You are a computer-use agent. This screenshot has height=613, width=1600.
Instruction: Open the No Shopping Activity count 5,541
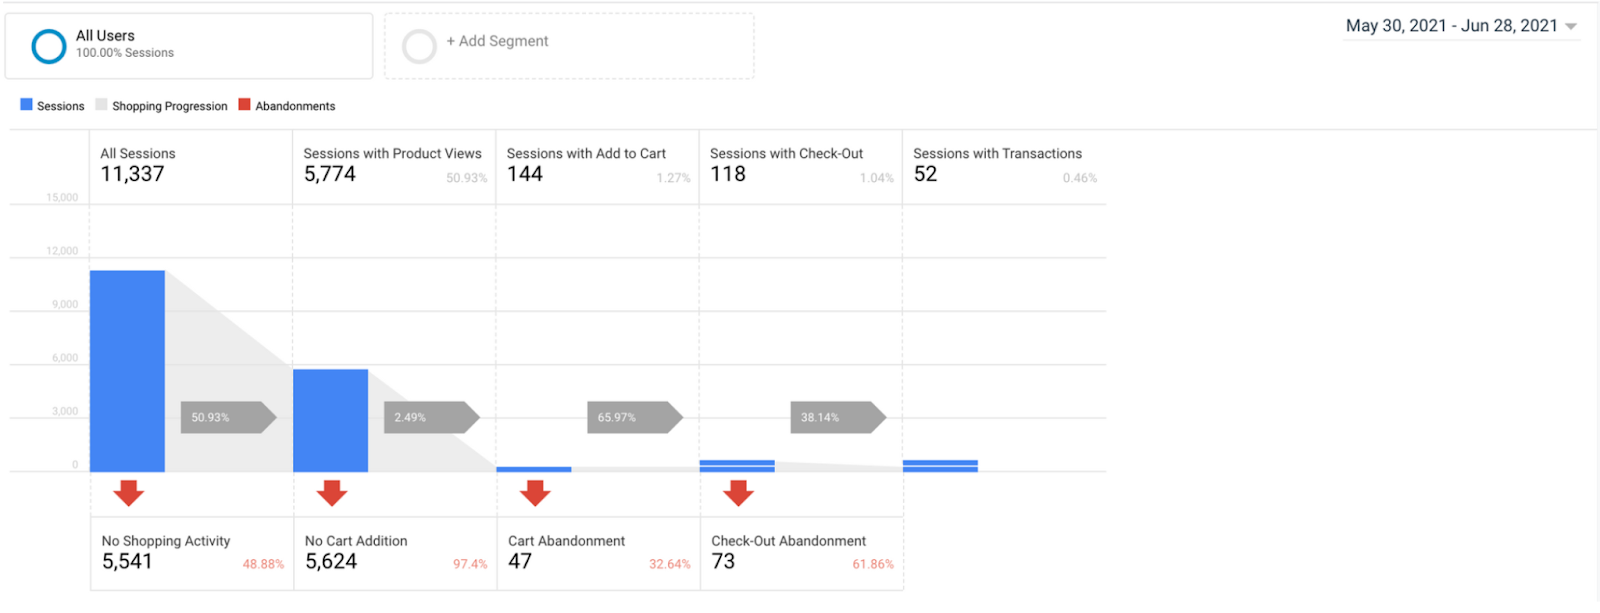click(x=127, y=562)
